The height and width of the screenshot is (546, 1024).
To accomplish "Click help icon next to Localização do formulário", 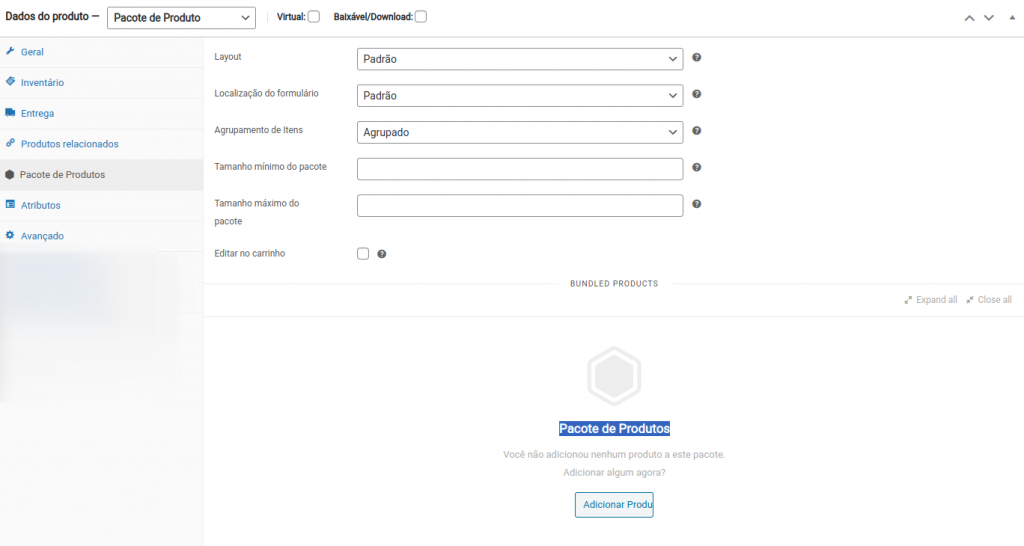I will pos(697,94).
